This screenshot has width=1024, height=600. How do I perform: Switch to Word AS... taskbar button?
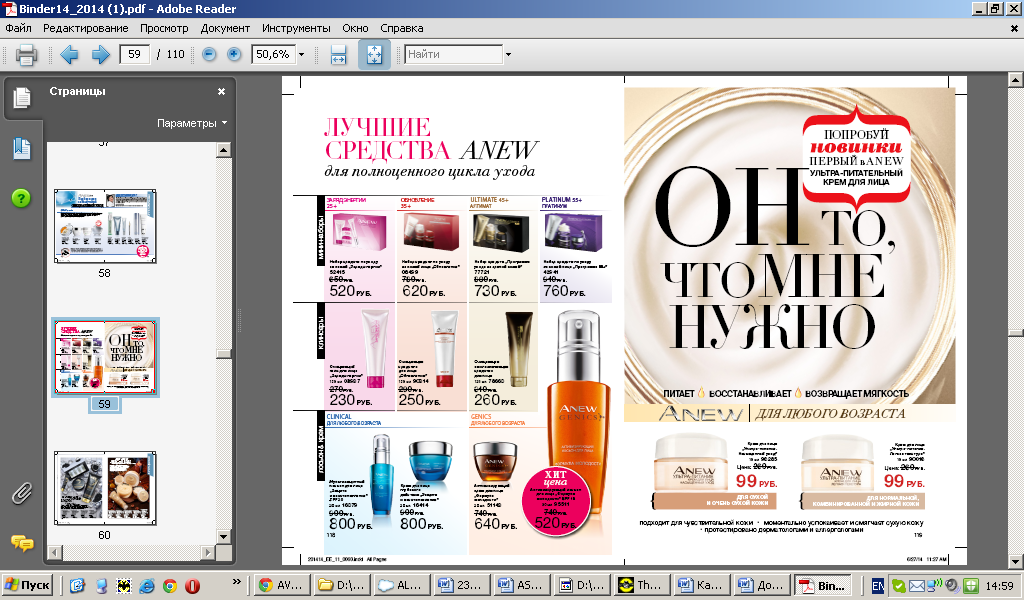(522, 585)
